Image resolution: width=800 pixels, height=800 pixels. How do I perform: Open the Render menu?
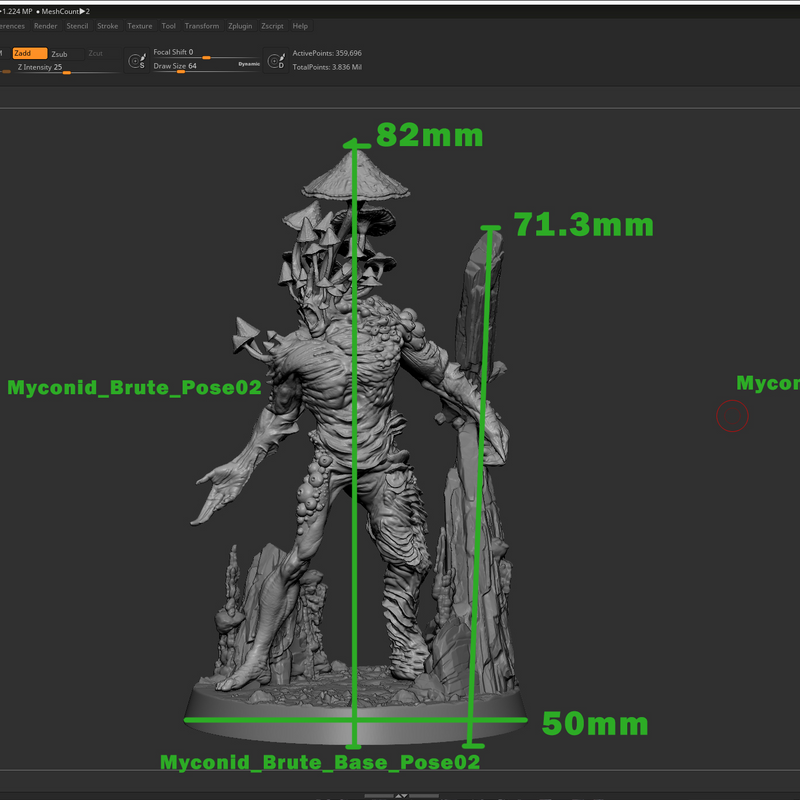pyautogui.click(x=45, y=26)
